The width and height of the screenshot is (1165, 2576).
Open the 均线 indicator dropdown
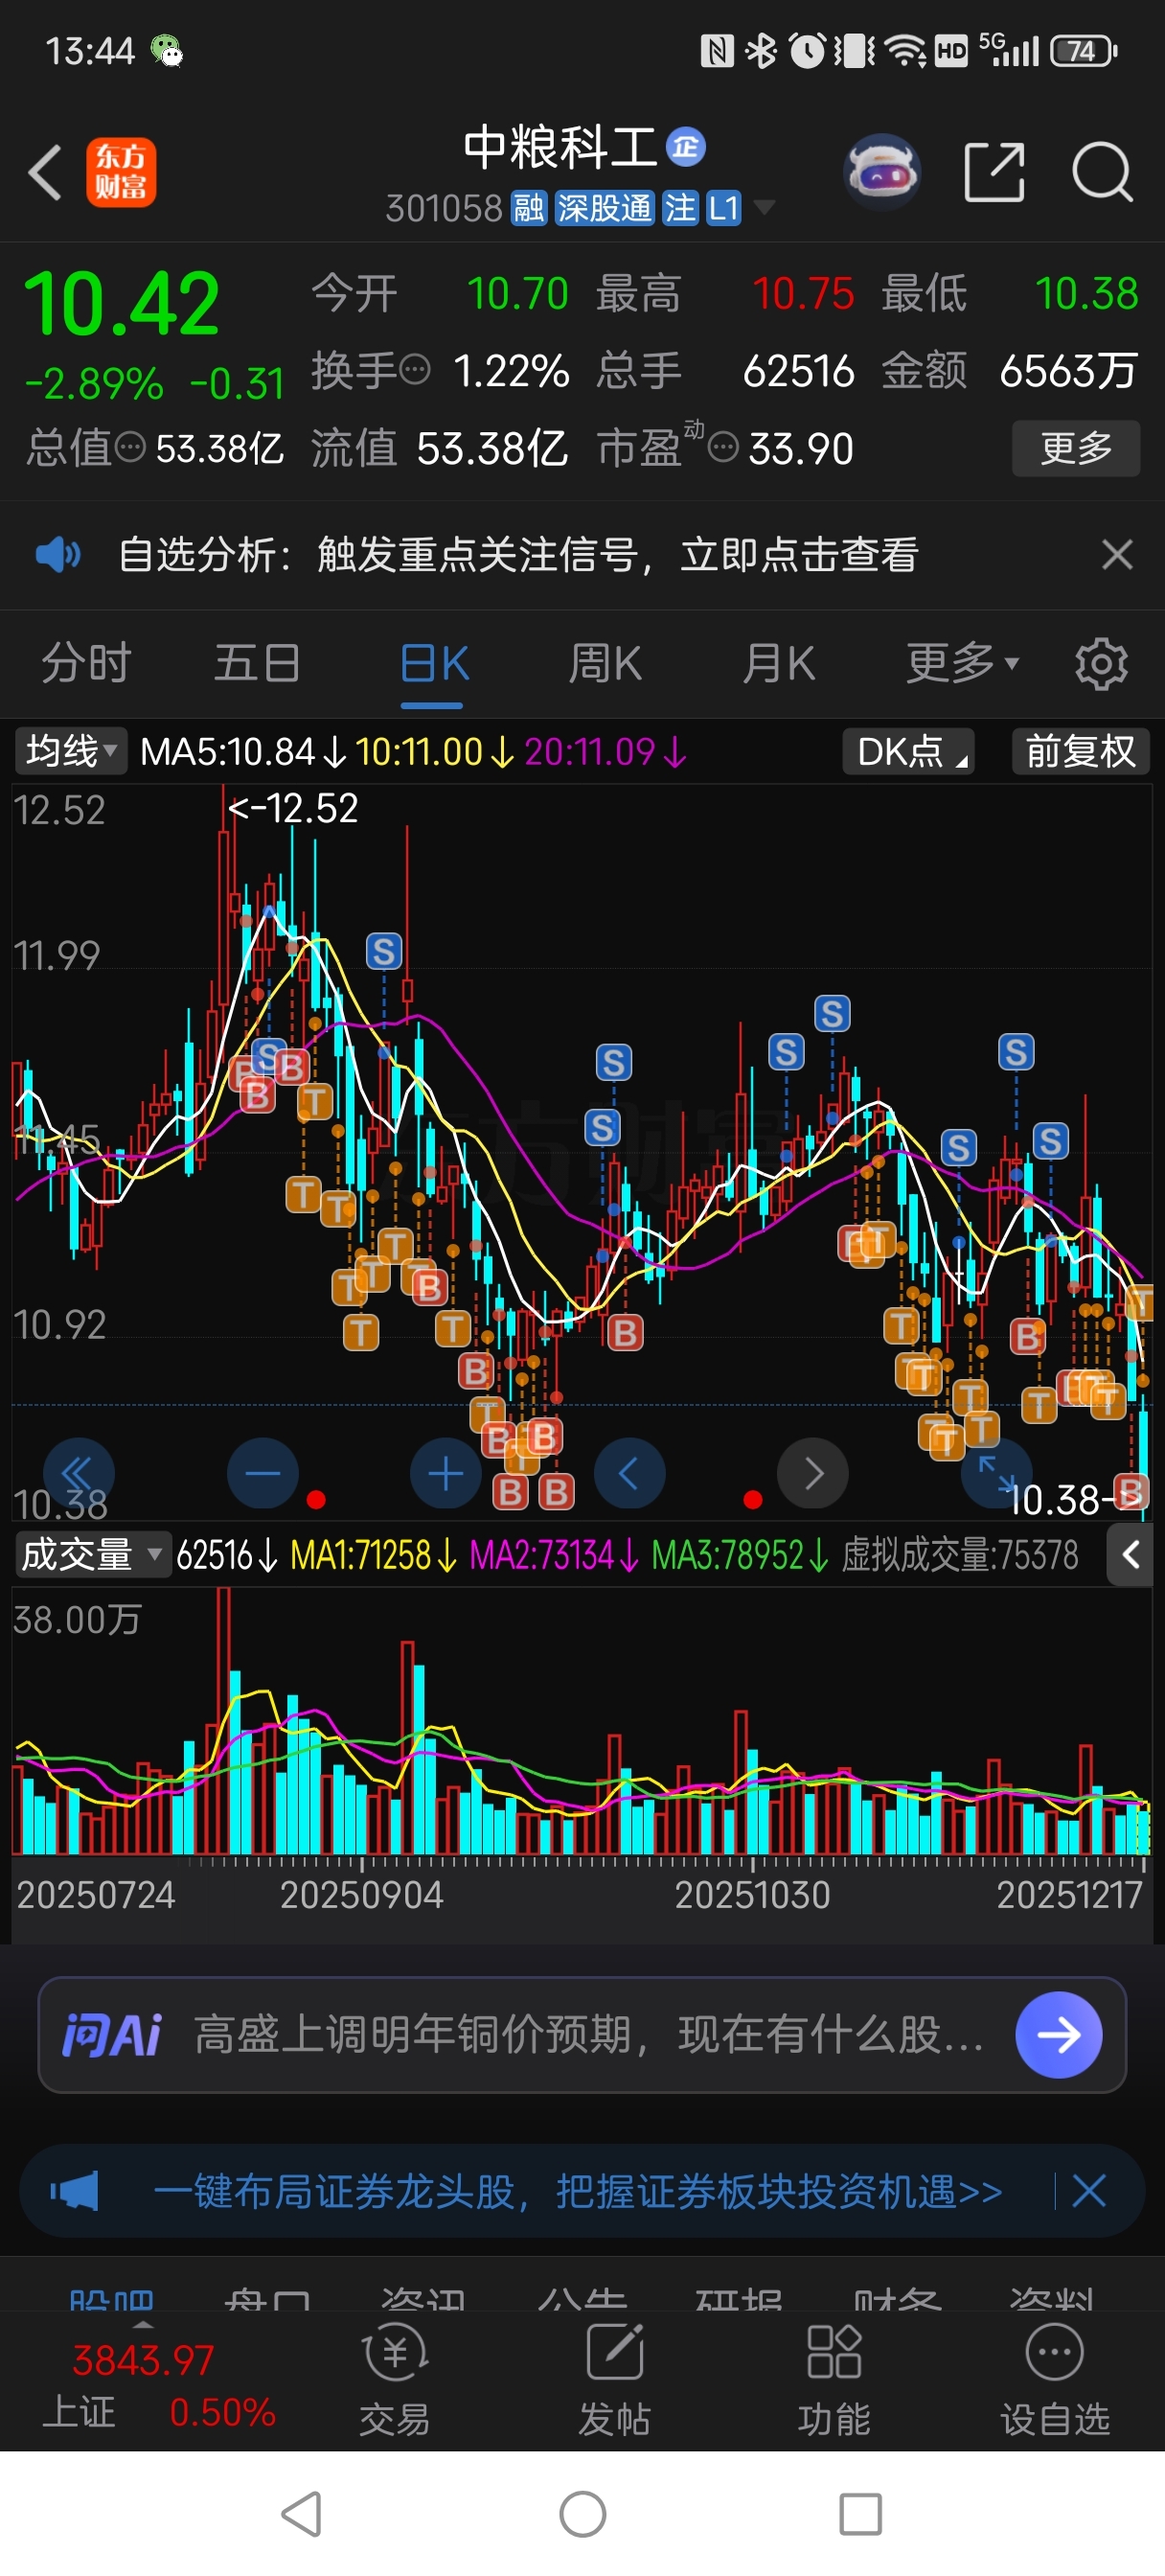[71, 751]
